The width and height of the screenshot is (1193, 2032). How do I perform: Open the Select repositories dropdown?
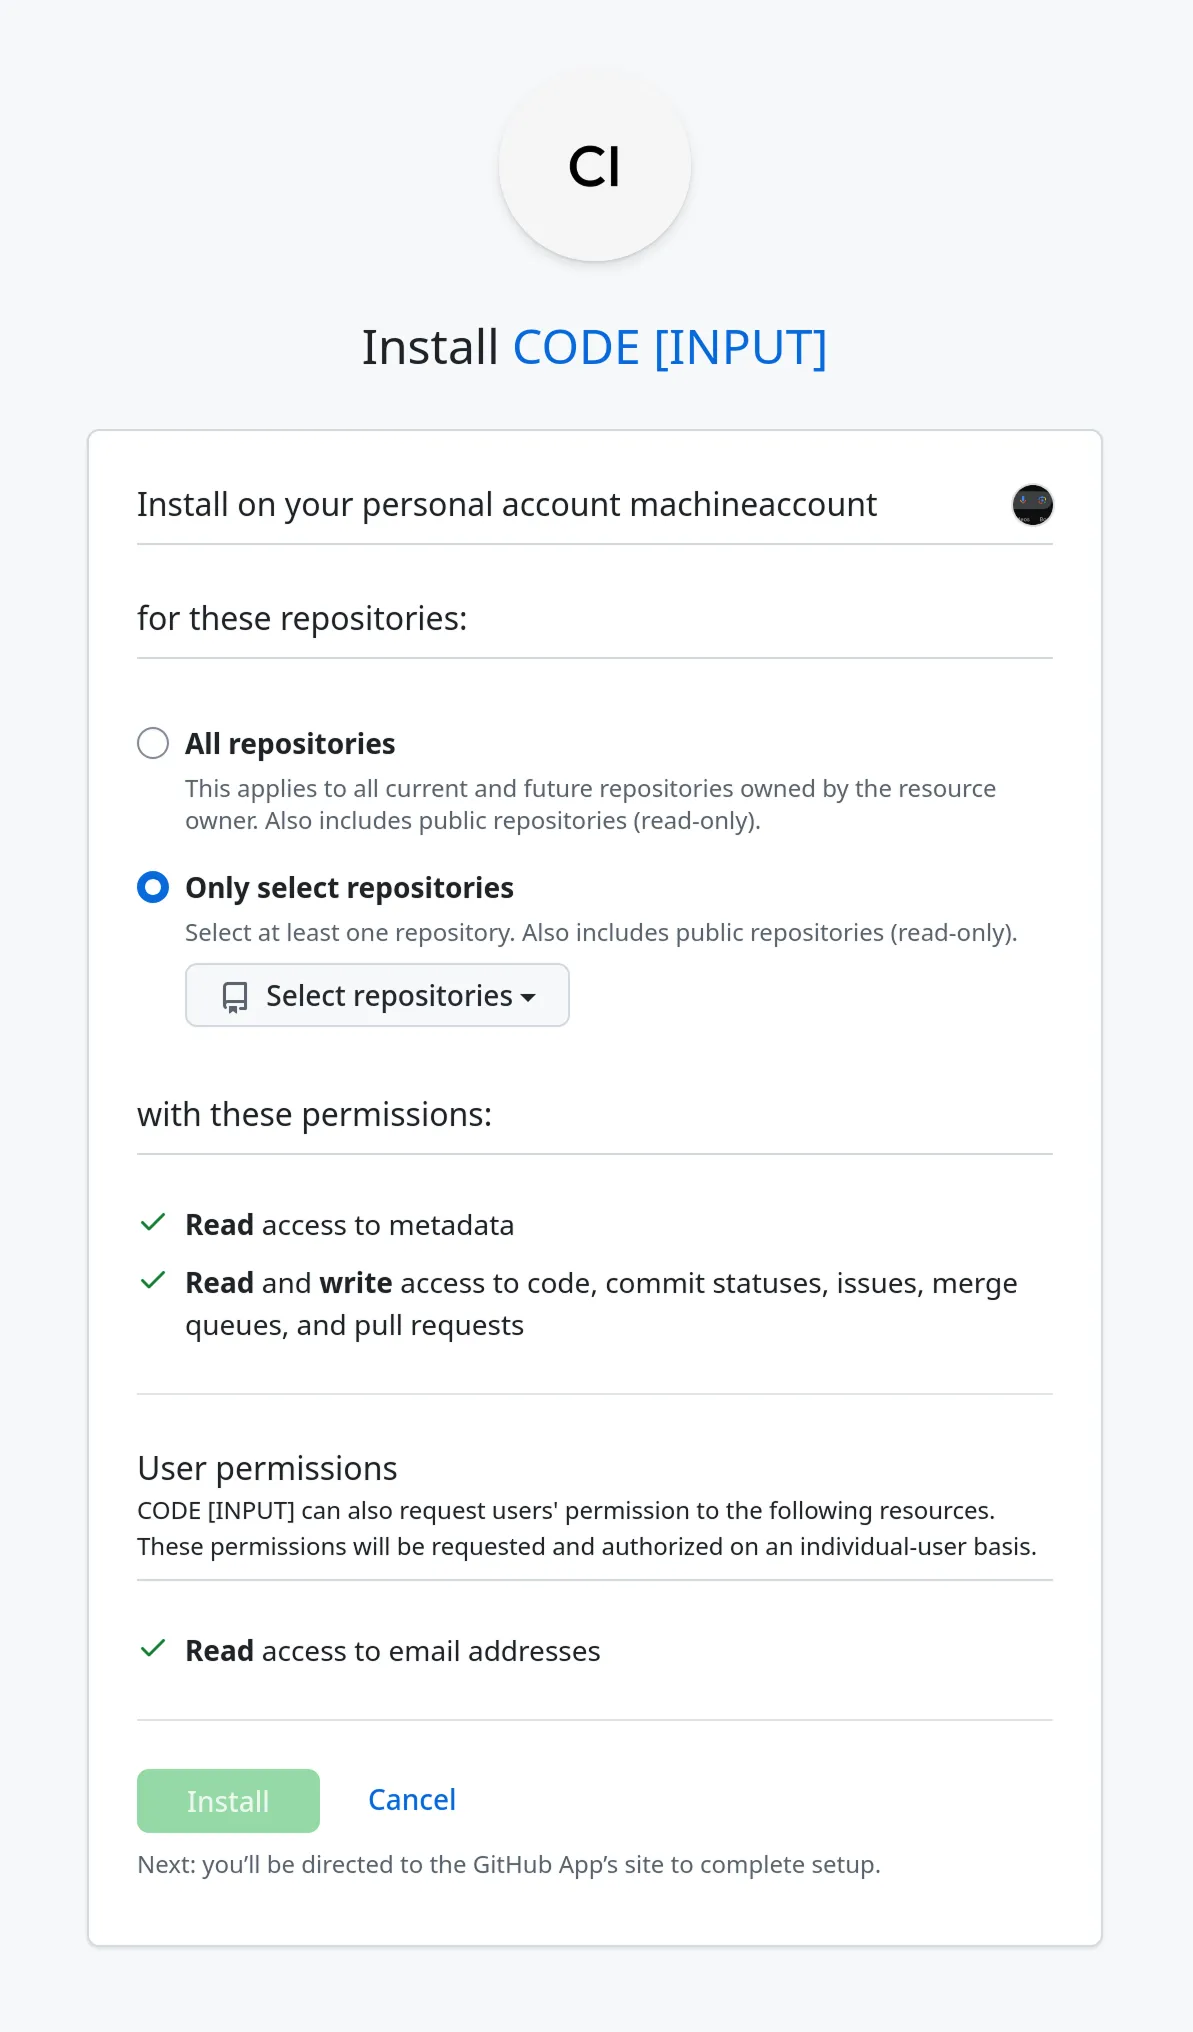[x=377, y=996]
